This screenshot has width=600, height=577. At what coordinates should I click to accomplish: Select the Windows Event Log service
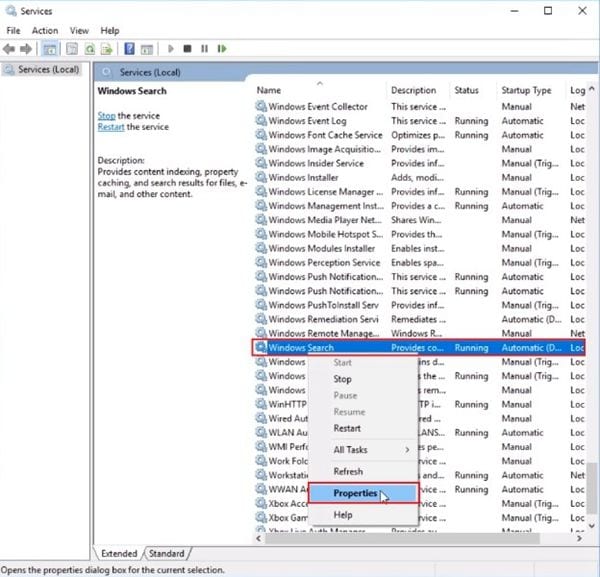pyautogui.click(x=419, y=121)
